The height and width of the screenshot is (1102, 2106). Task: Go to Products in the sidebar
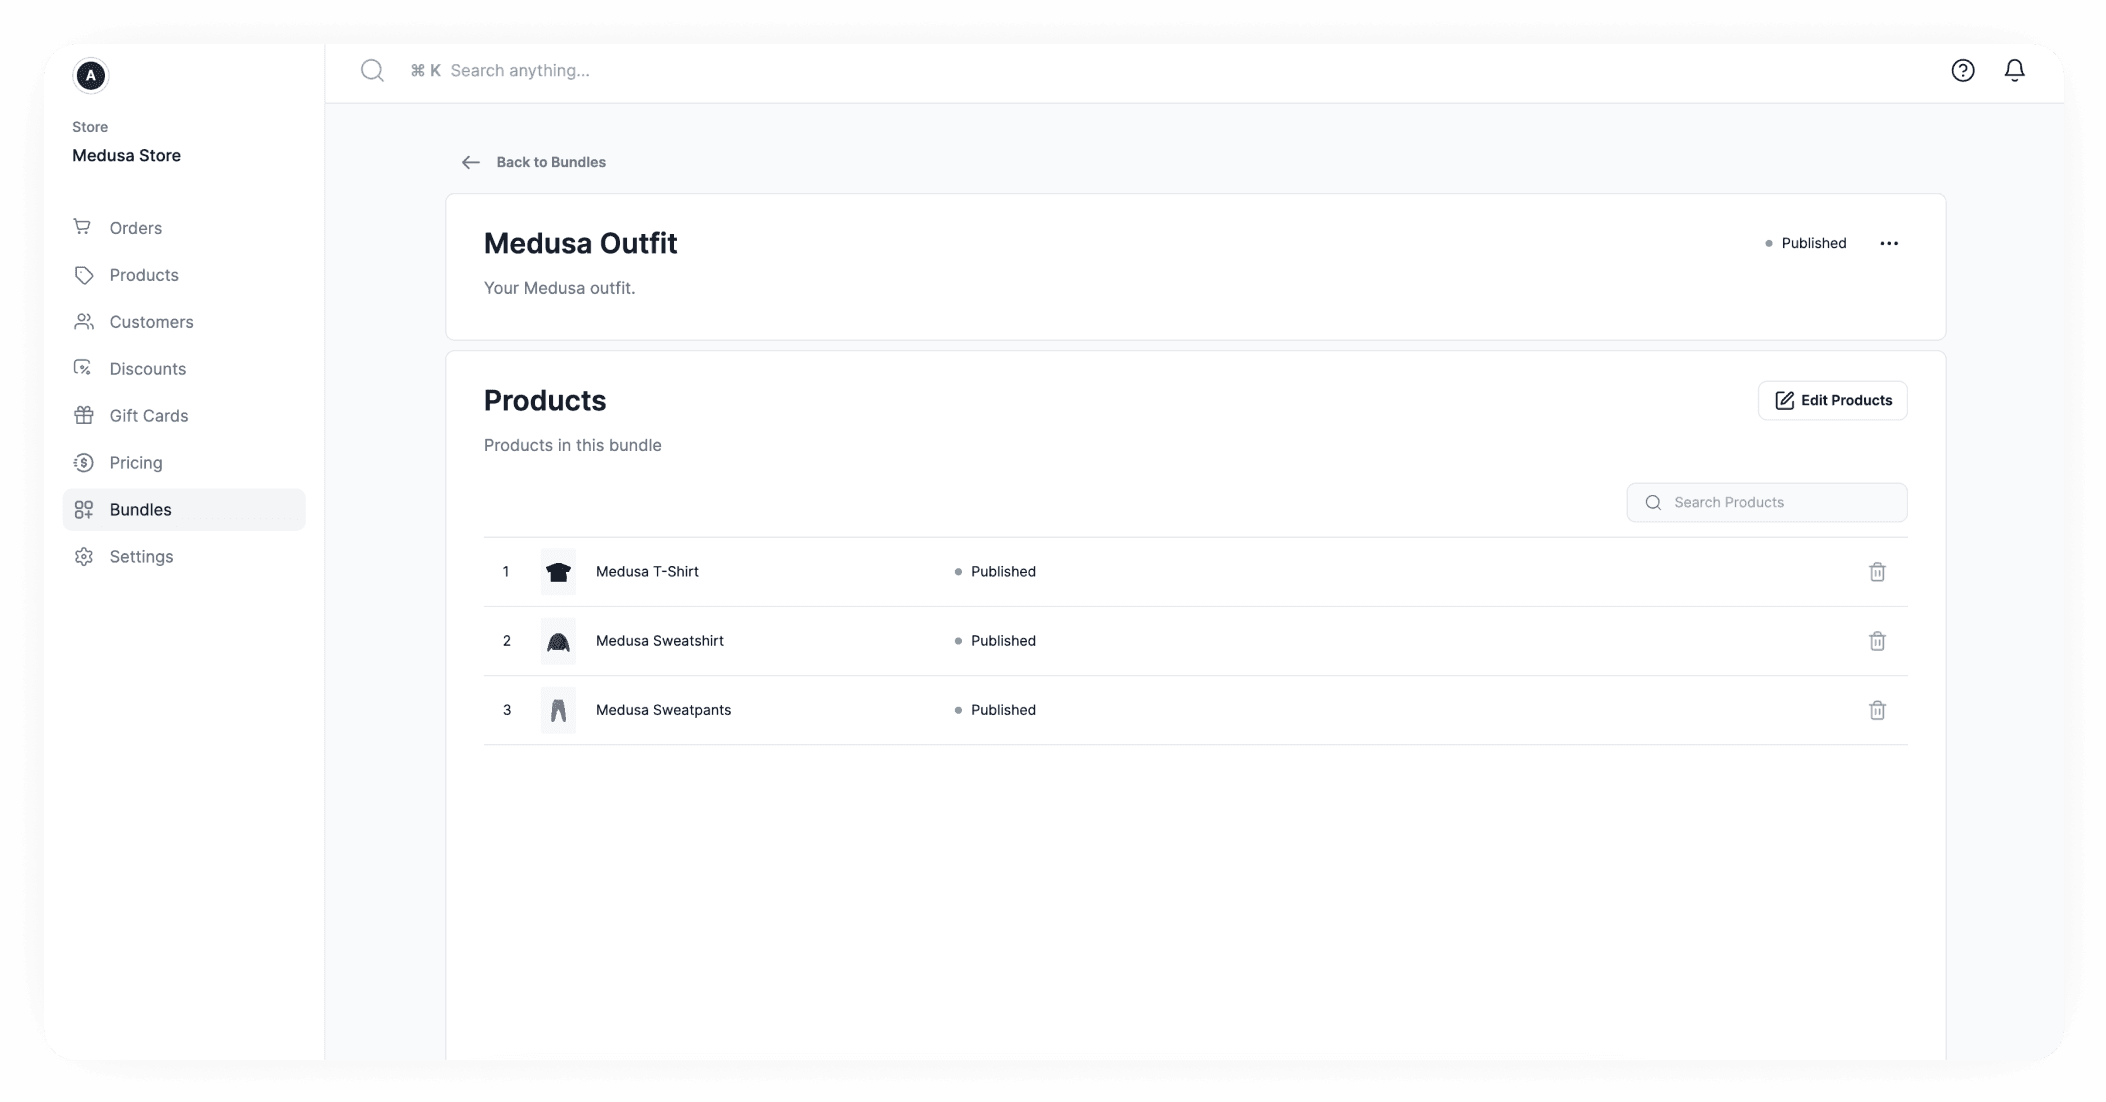[x=143, y=275]
